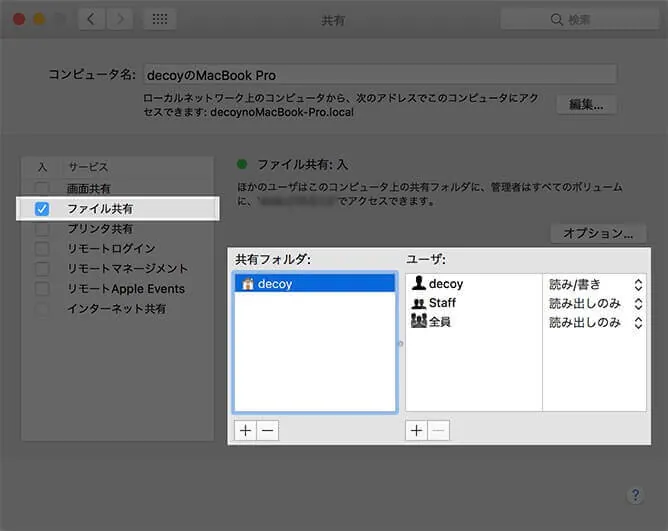
Task: Uncheck the ファイル共有 checkbox
Action: click(42, 208)
